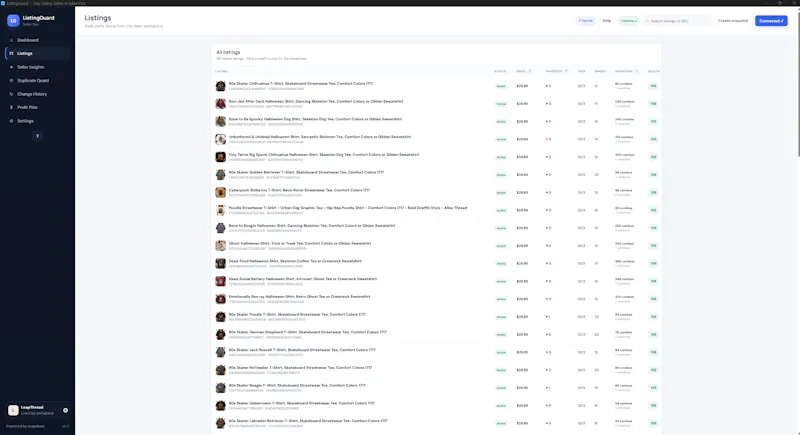Open health score for Cyberpunk Shiba Inu T-Shirt

(x=654, y=192)
